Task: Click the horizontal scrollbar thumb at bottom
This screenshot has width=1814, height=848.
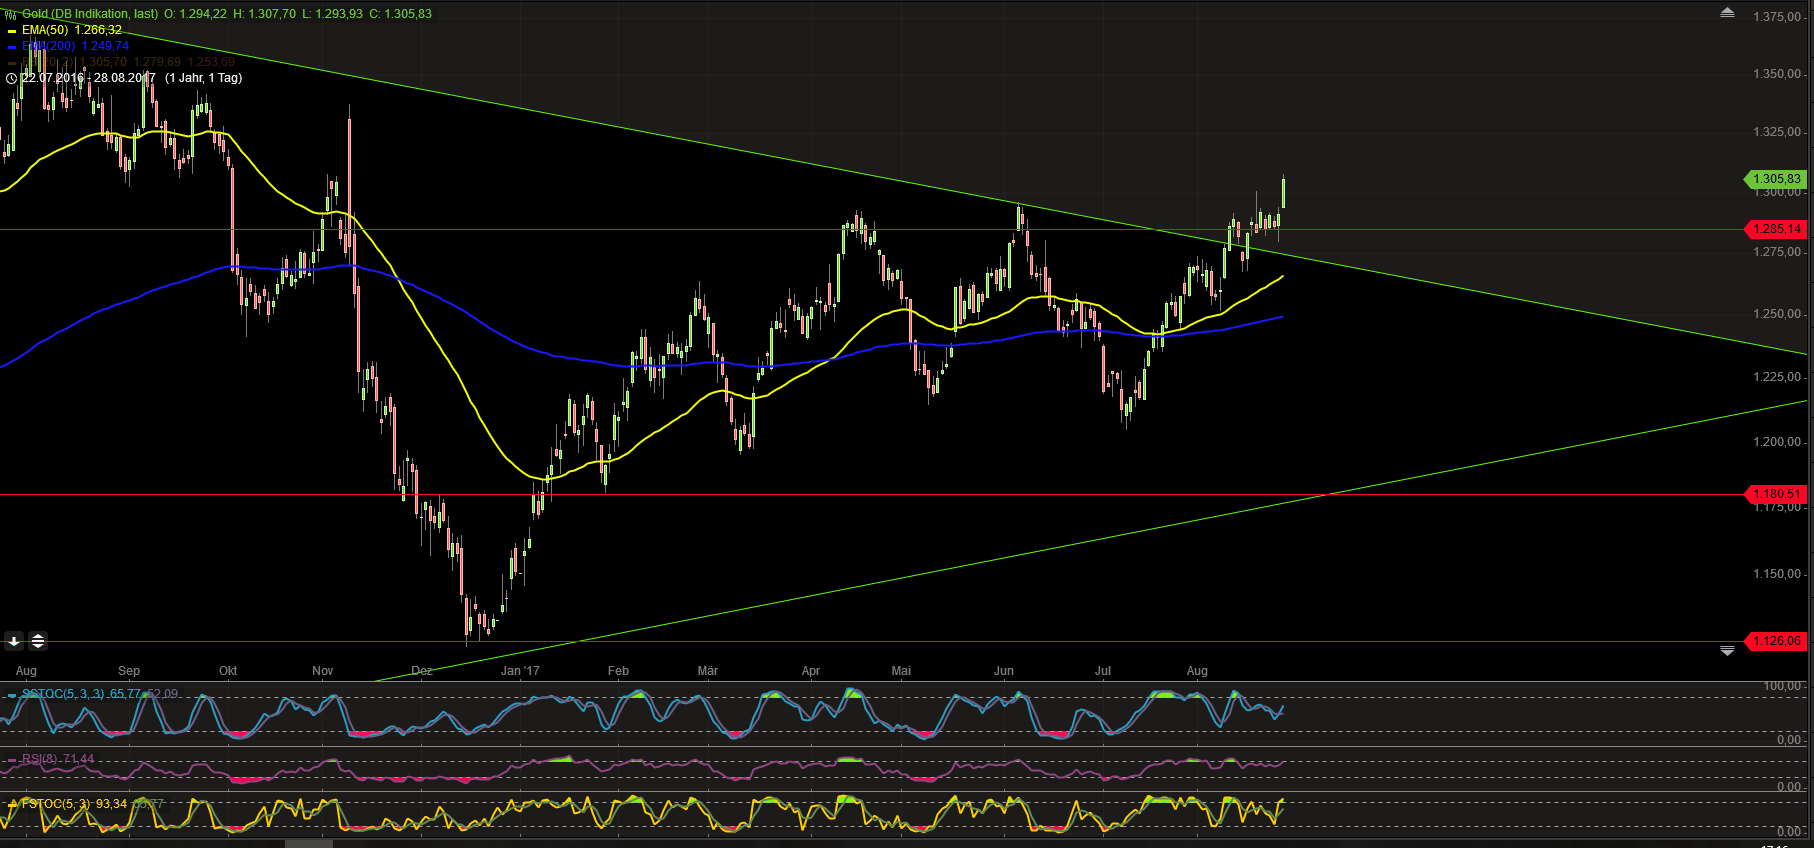Action: [x=308, y=844]
